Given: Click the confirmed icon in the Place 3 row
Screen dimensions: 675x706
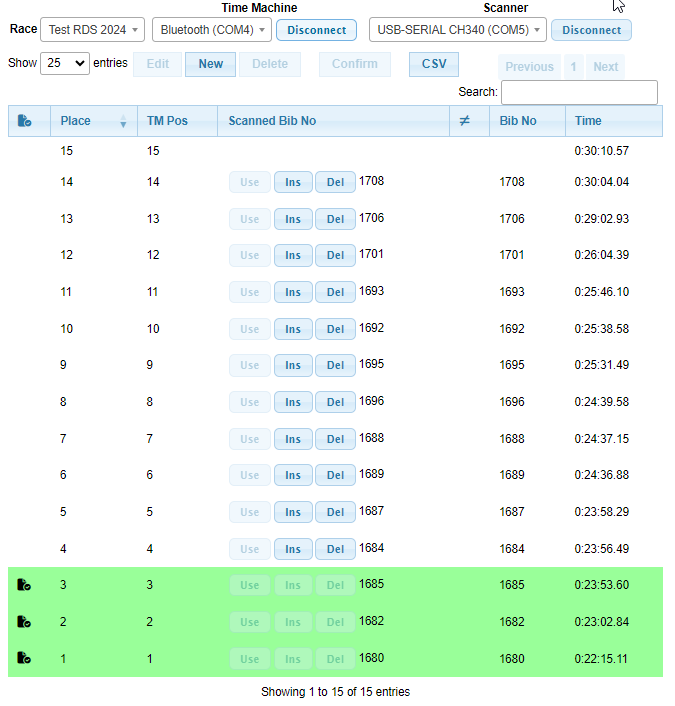Looking at the screenshot, I should click(24, 585).
